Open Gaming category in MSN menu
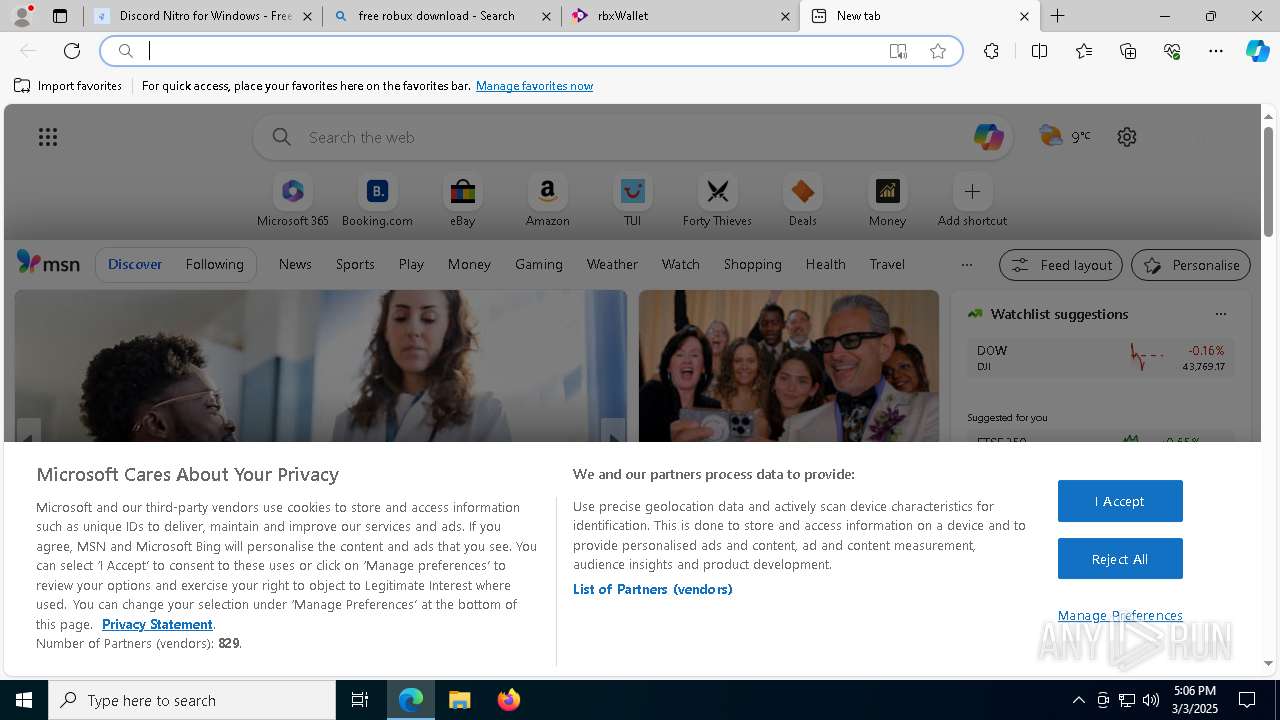 [x=538, y=264]
